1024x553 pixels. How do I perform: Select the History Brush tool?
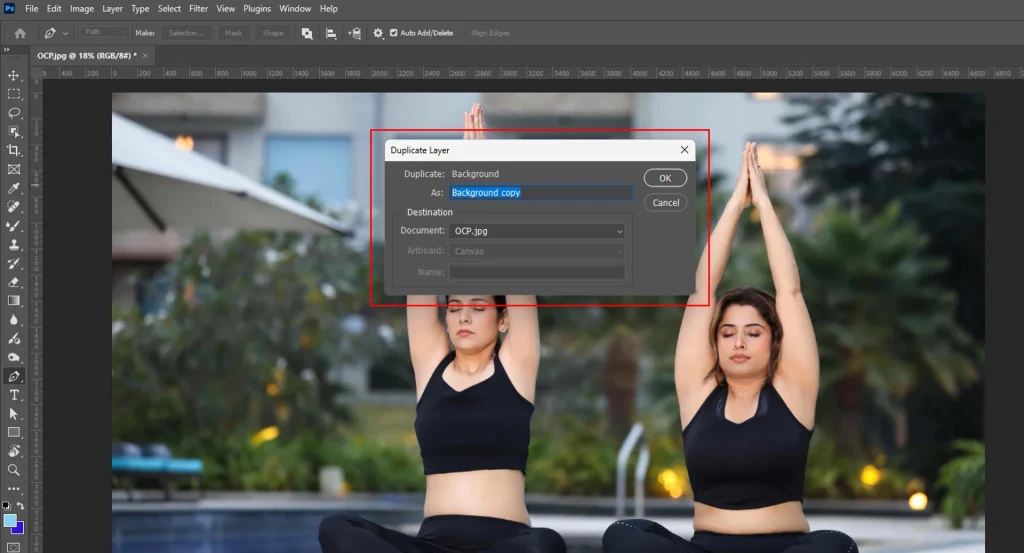click(14, 264)
